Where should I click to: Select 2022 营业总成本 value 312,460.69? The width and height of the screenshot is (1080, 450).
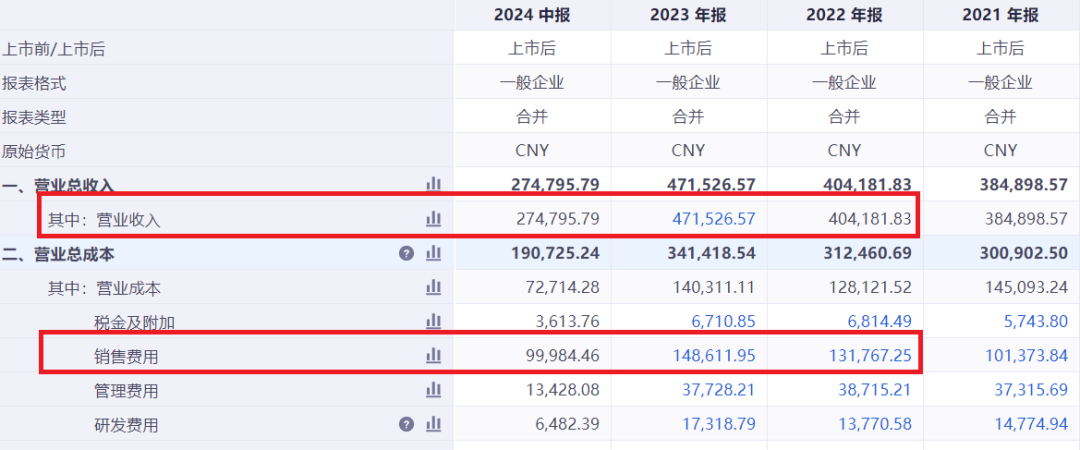pyautogui.click(x=868, y=254)
